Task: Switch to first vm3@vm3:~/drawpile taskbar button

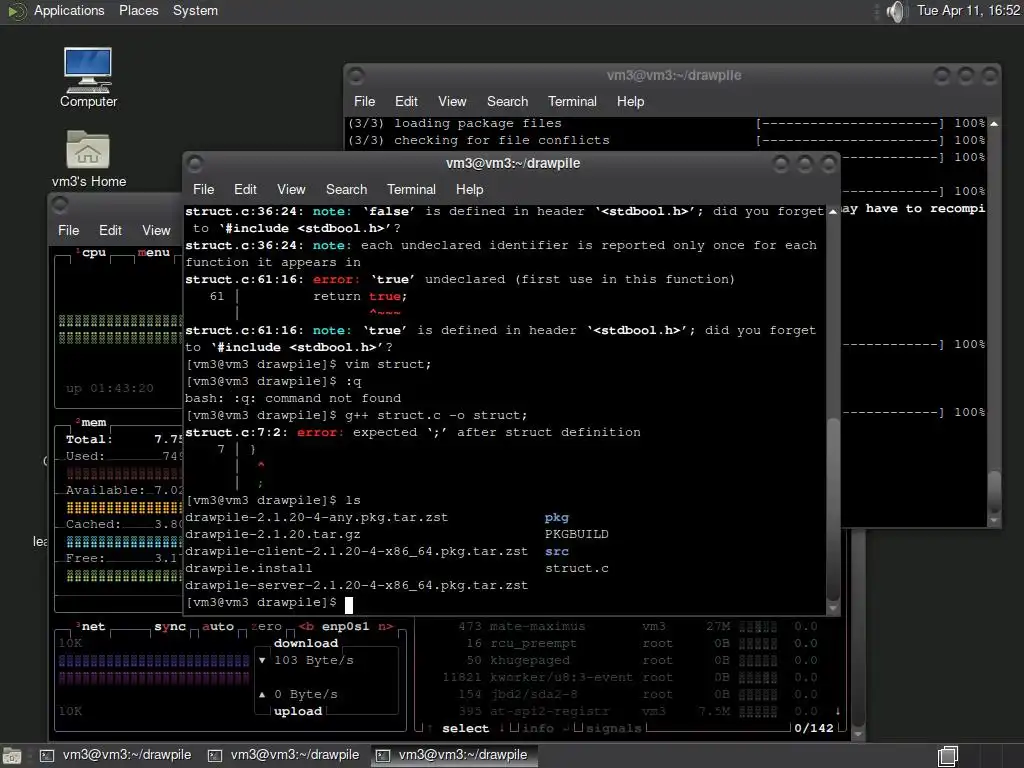Action: coord(116,755)
